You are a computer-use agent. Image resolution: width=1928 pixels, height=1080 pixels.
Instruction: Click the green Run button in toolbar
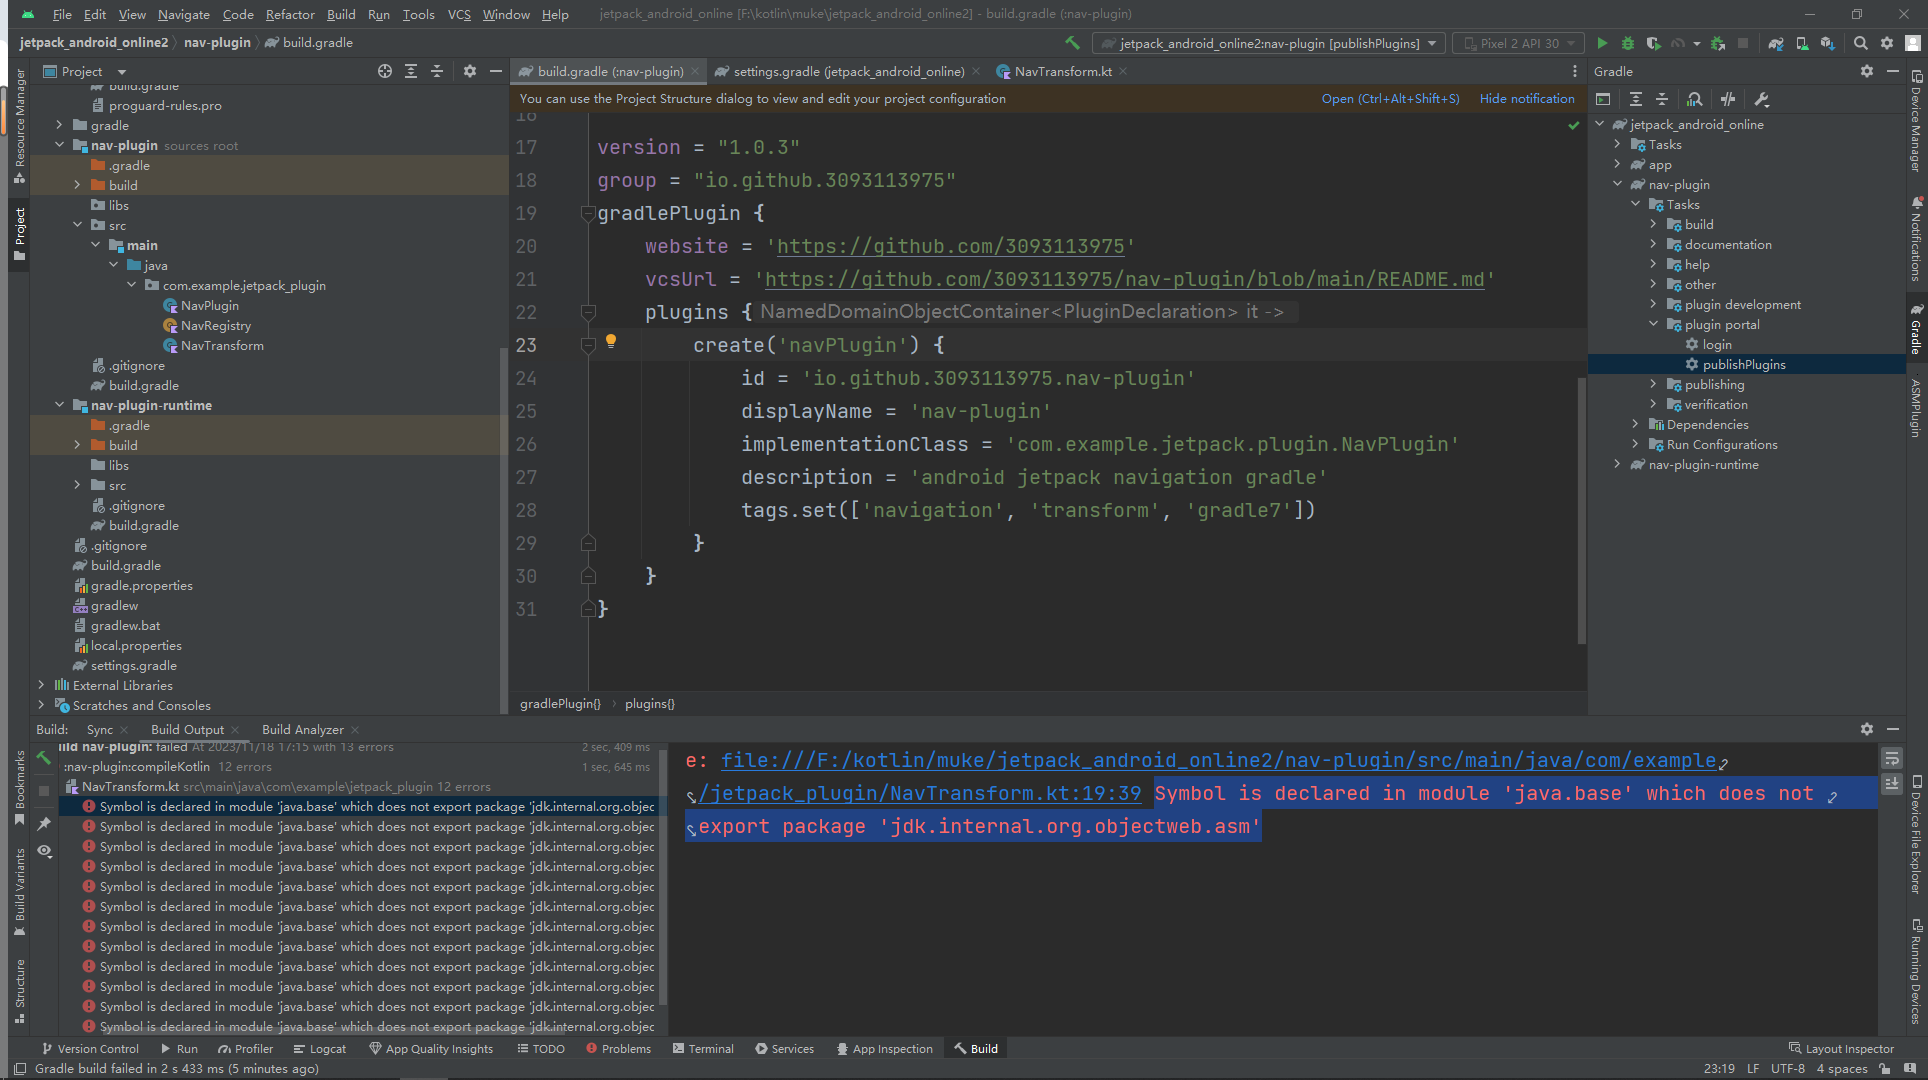1602,43
